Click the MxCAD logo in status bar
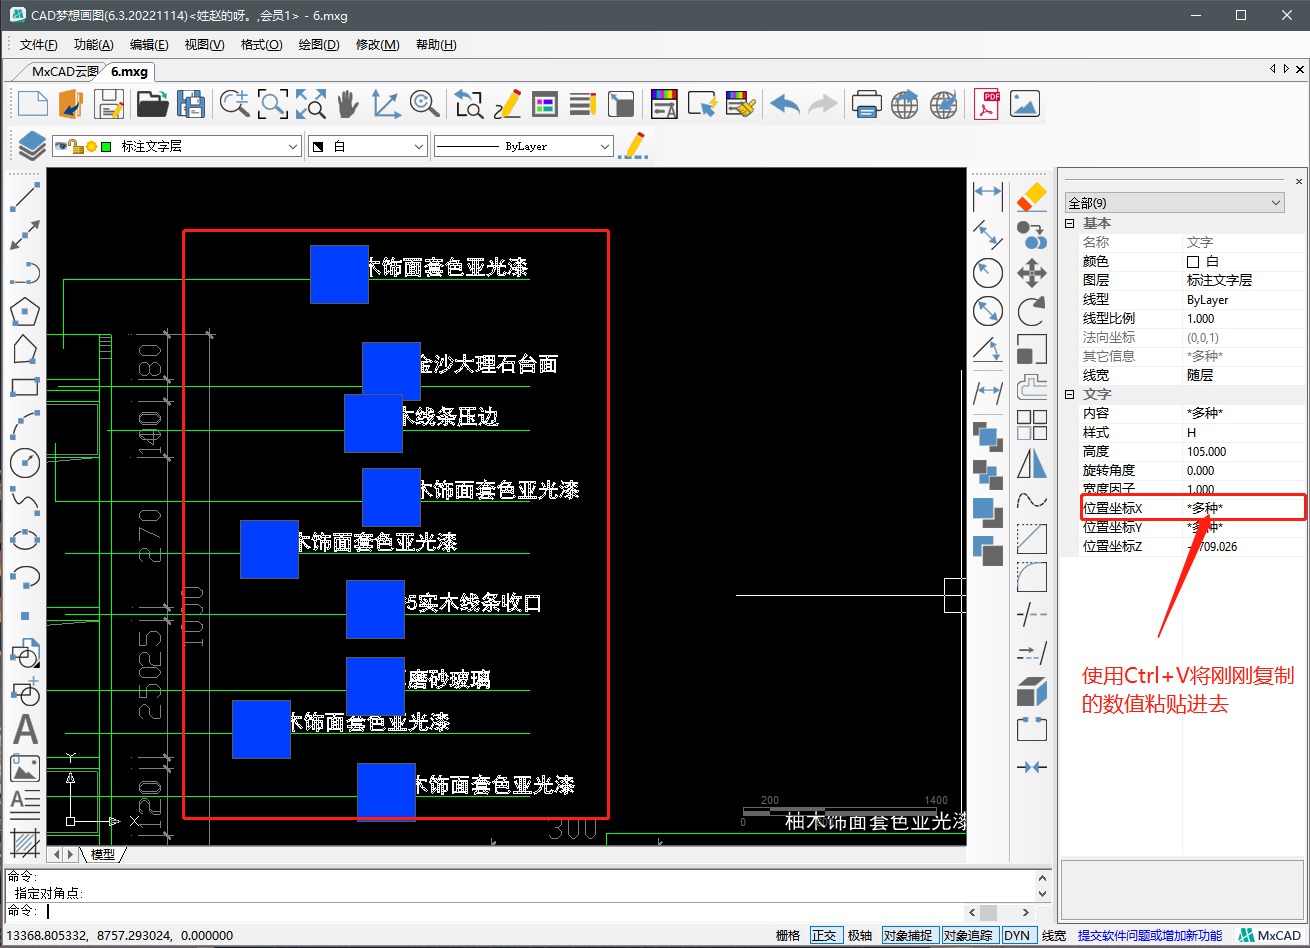This screenshot has width=1310, height=948. [x=1270, y=936]
